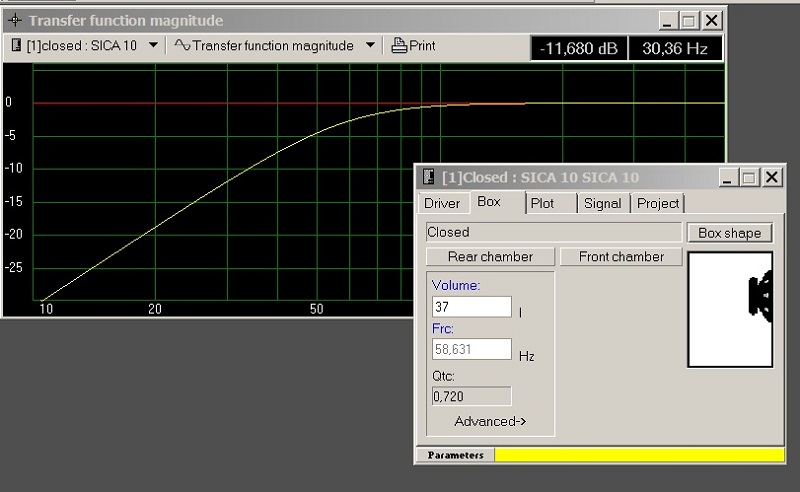
Task: Click the Parameters label in the status bar
Action: [455, 455]
